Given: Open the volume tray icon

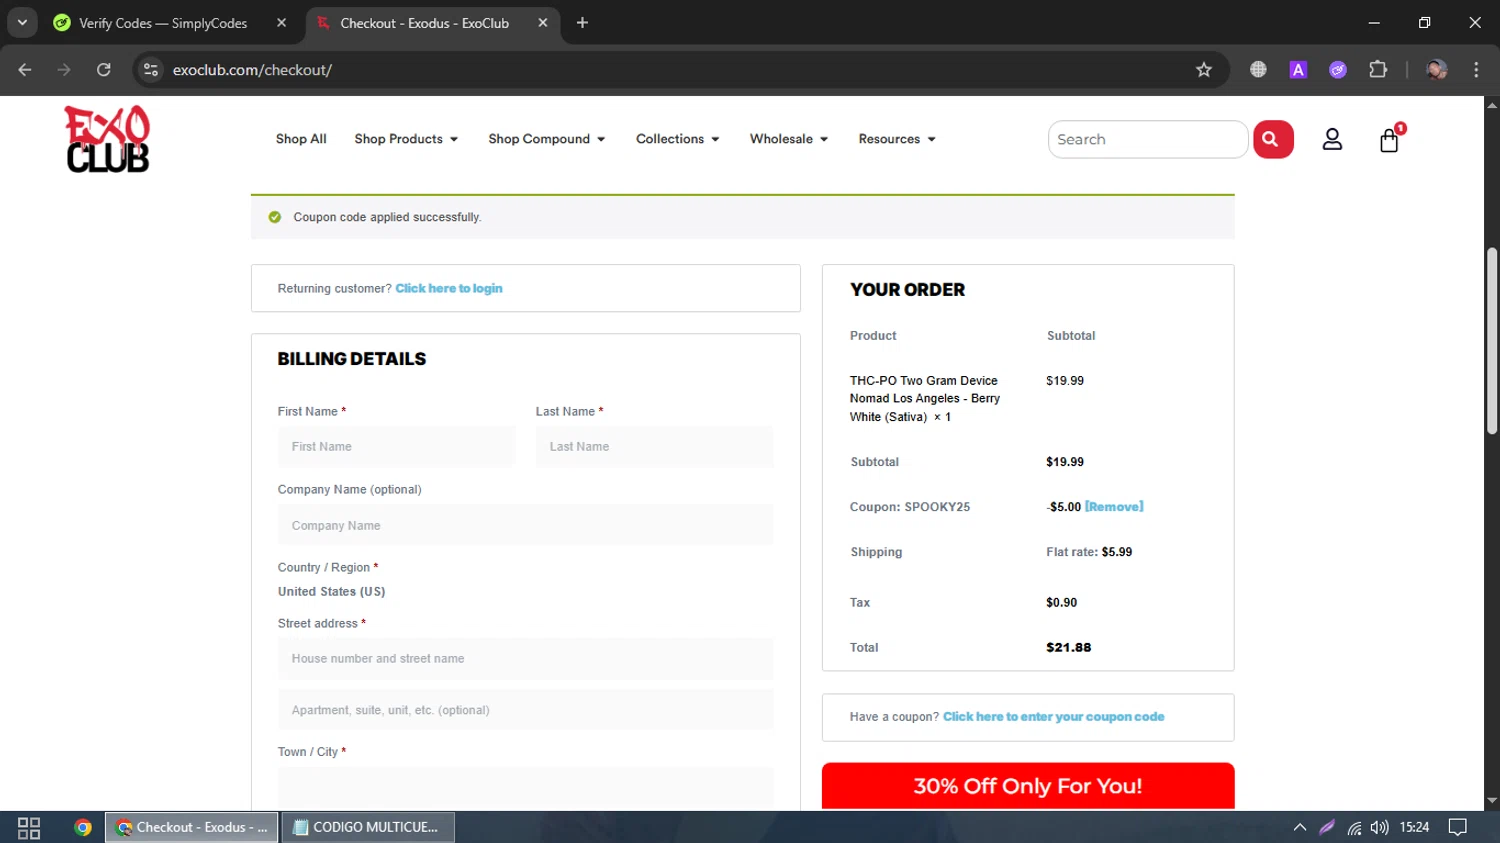Looking at the screenshot, I should pos(1380,828).
